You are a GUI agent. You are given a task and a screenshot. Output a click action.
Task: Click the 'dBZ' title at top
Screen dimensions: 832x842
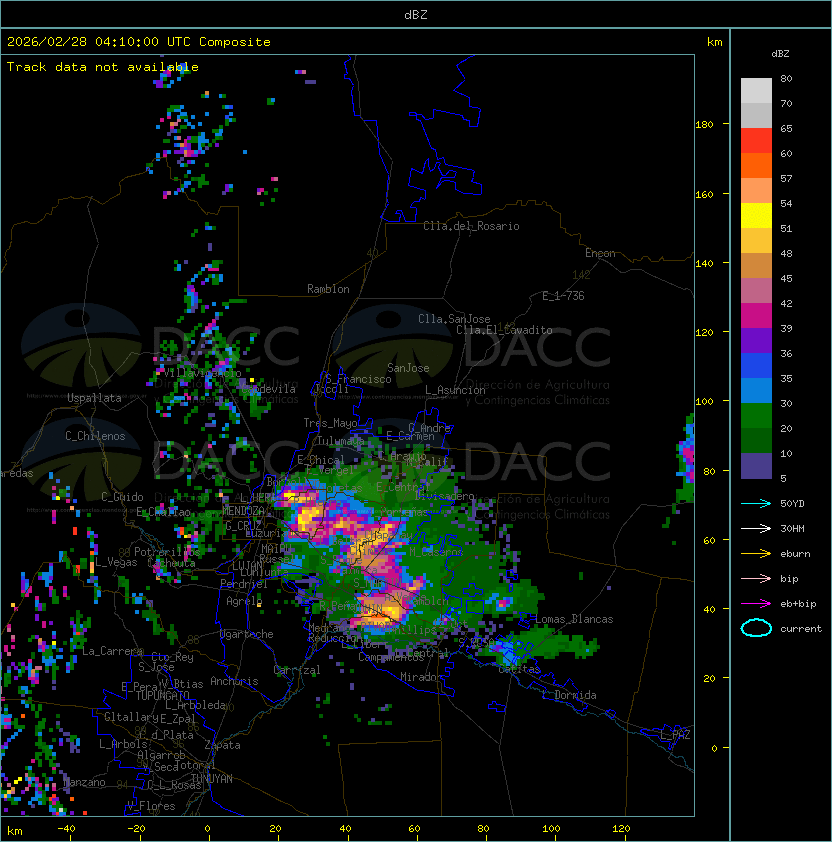tap(416, 15)
